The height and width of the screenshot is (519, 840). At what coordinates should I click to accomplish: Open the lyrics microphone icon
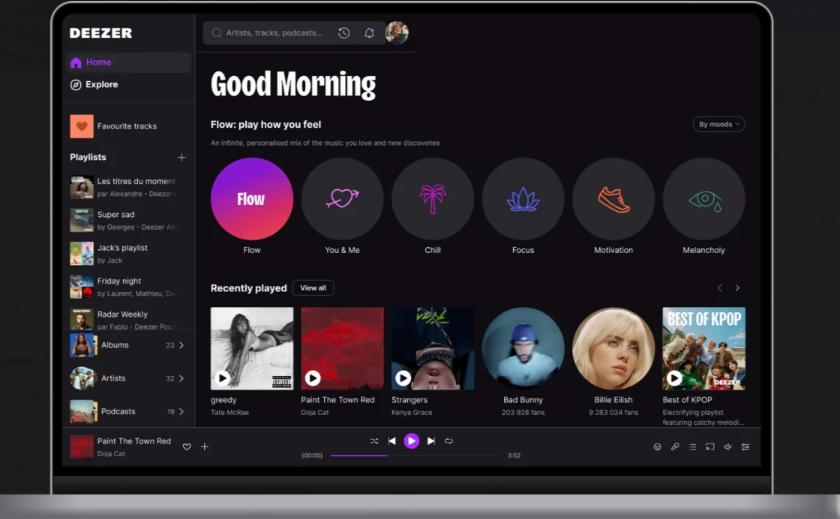click(675, 447)
